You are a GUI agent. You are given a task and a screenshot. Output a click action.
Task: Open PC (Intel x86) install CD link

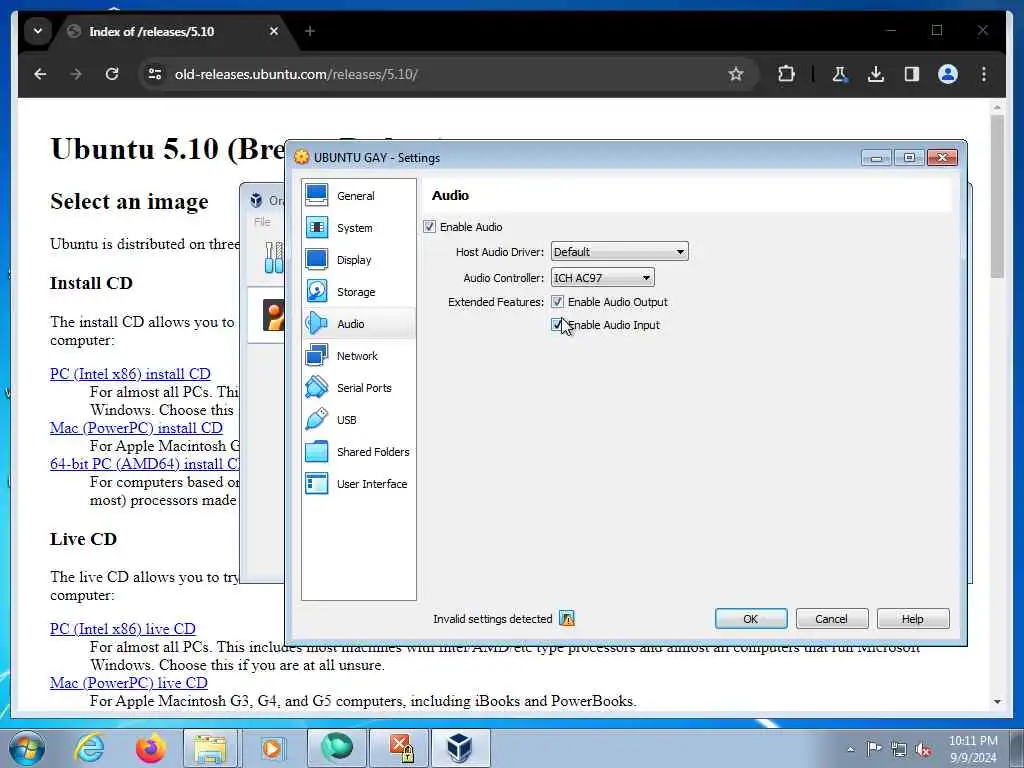pyautogui.click(x=130, y=374)
